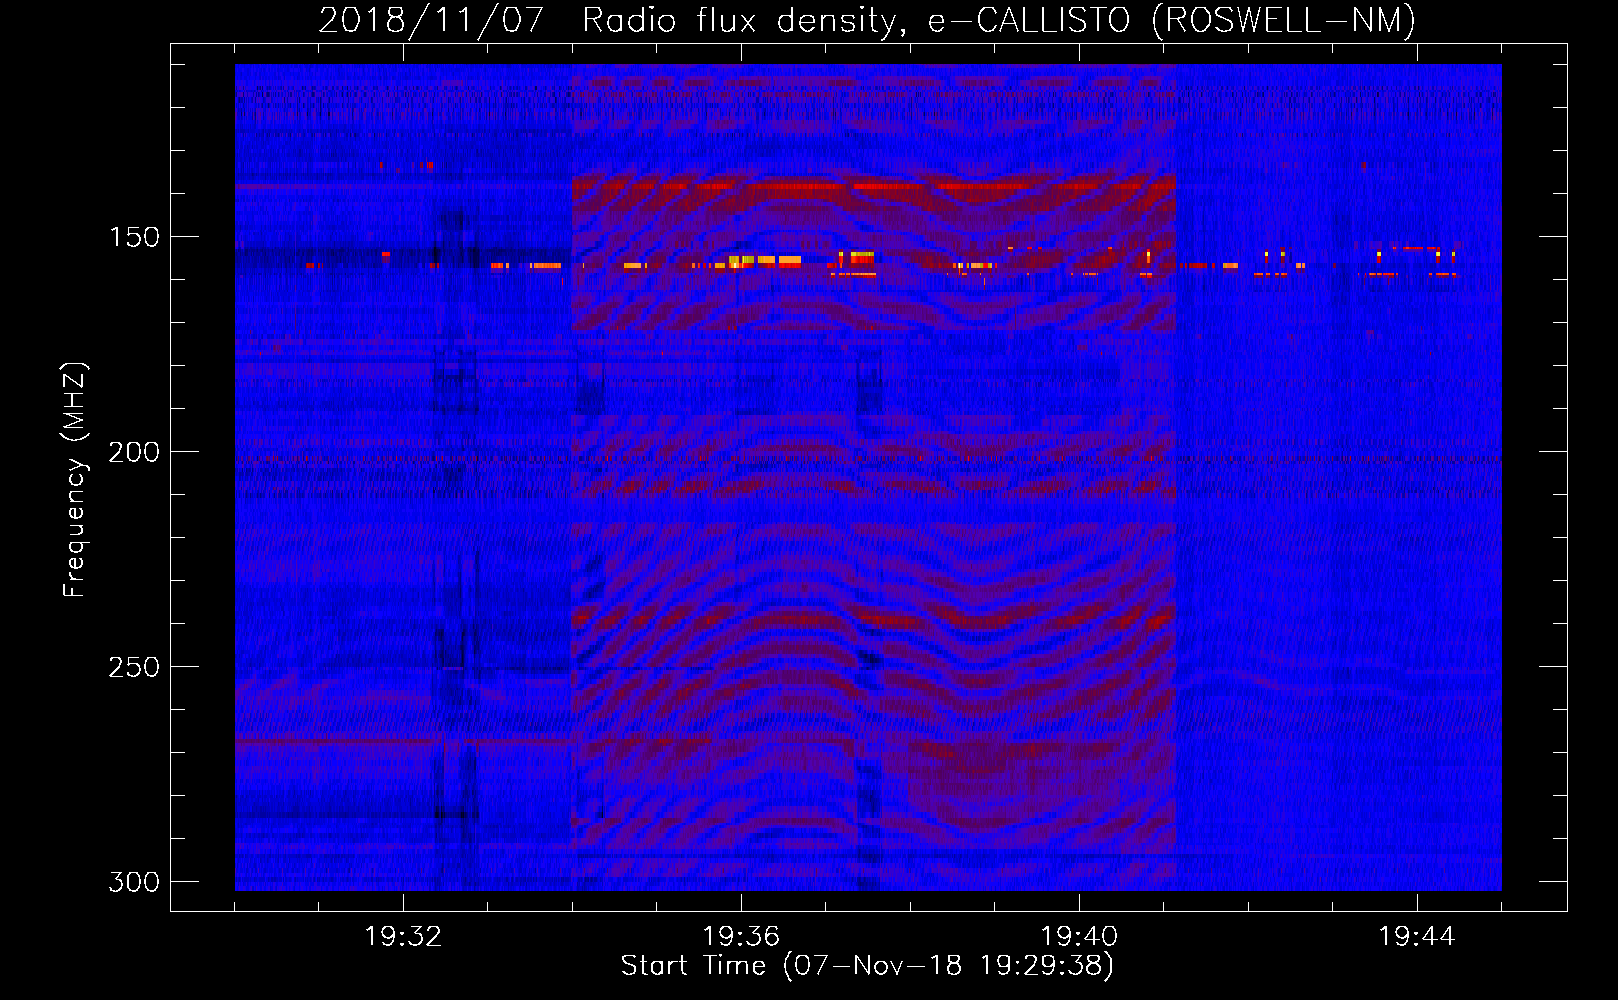Click the 200 frequency tick label
The height and width of the screenshot is (1000, 1618).
coord(134,452)
